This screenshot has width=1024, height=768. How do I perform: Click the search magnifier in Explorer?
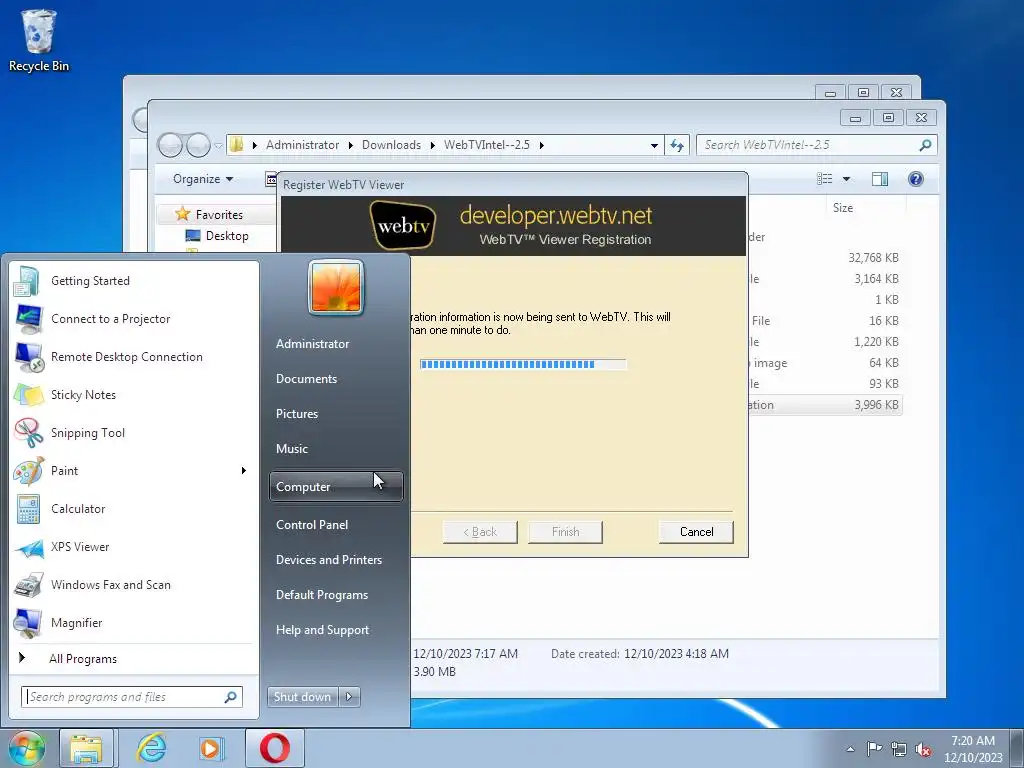tap(925, 145)
